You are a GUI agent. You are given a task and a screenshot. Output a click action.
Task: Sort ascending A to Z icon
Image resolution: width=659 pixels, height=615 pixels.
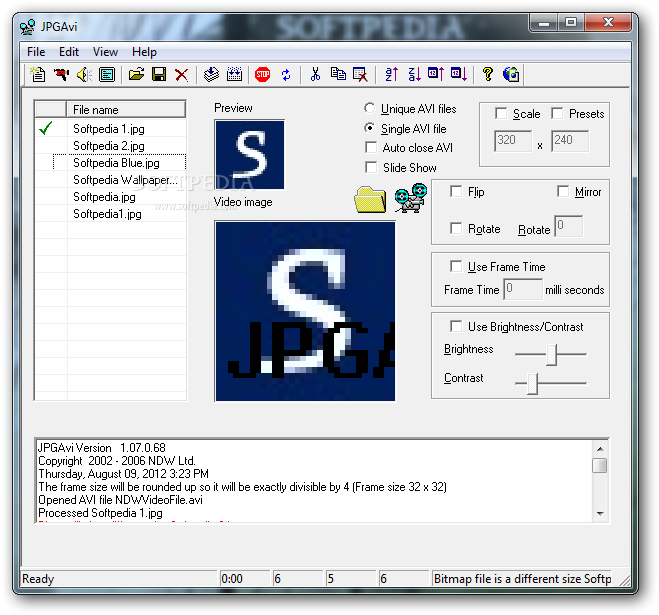391,75
